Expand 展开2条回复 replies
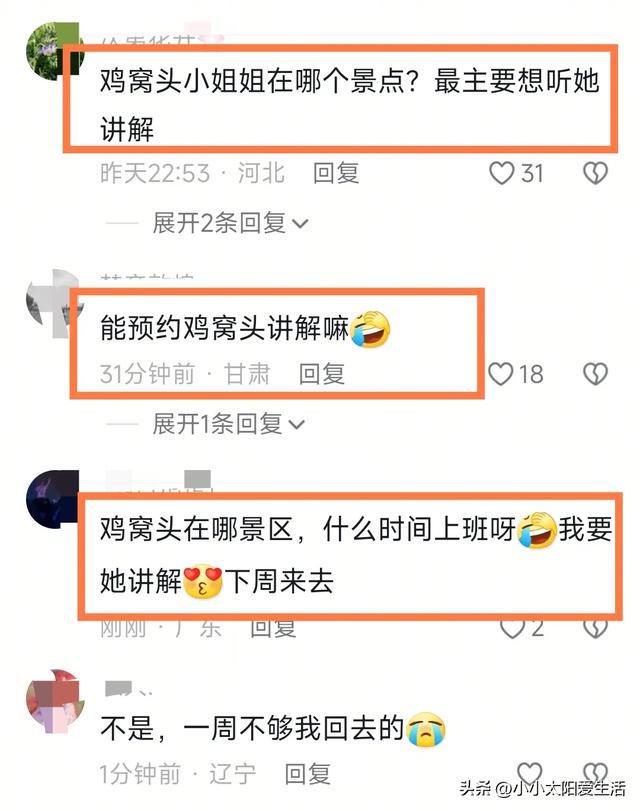 (230, 223)
